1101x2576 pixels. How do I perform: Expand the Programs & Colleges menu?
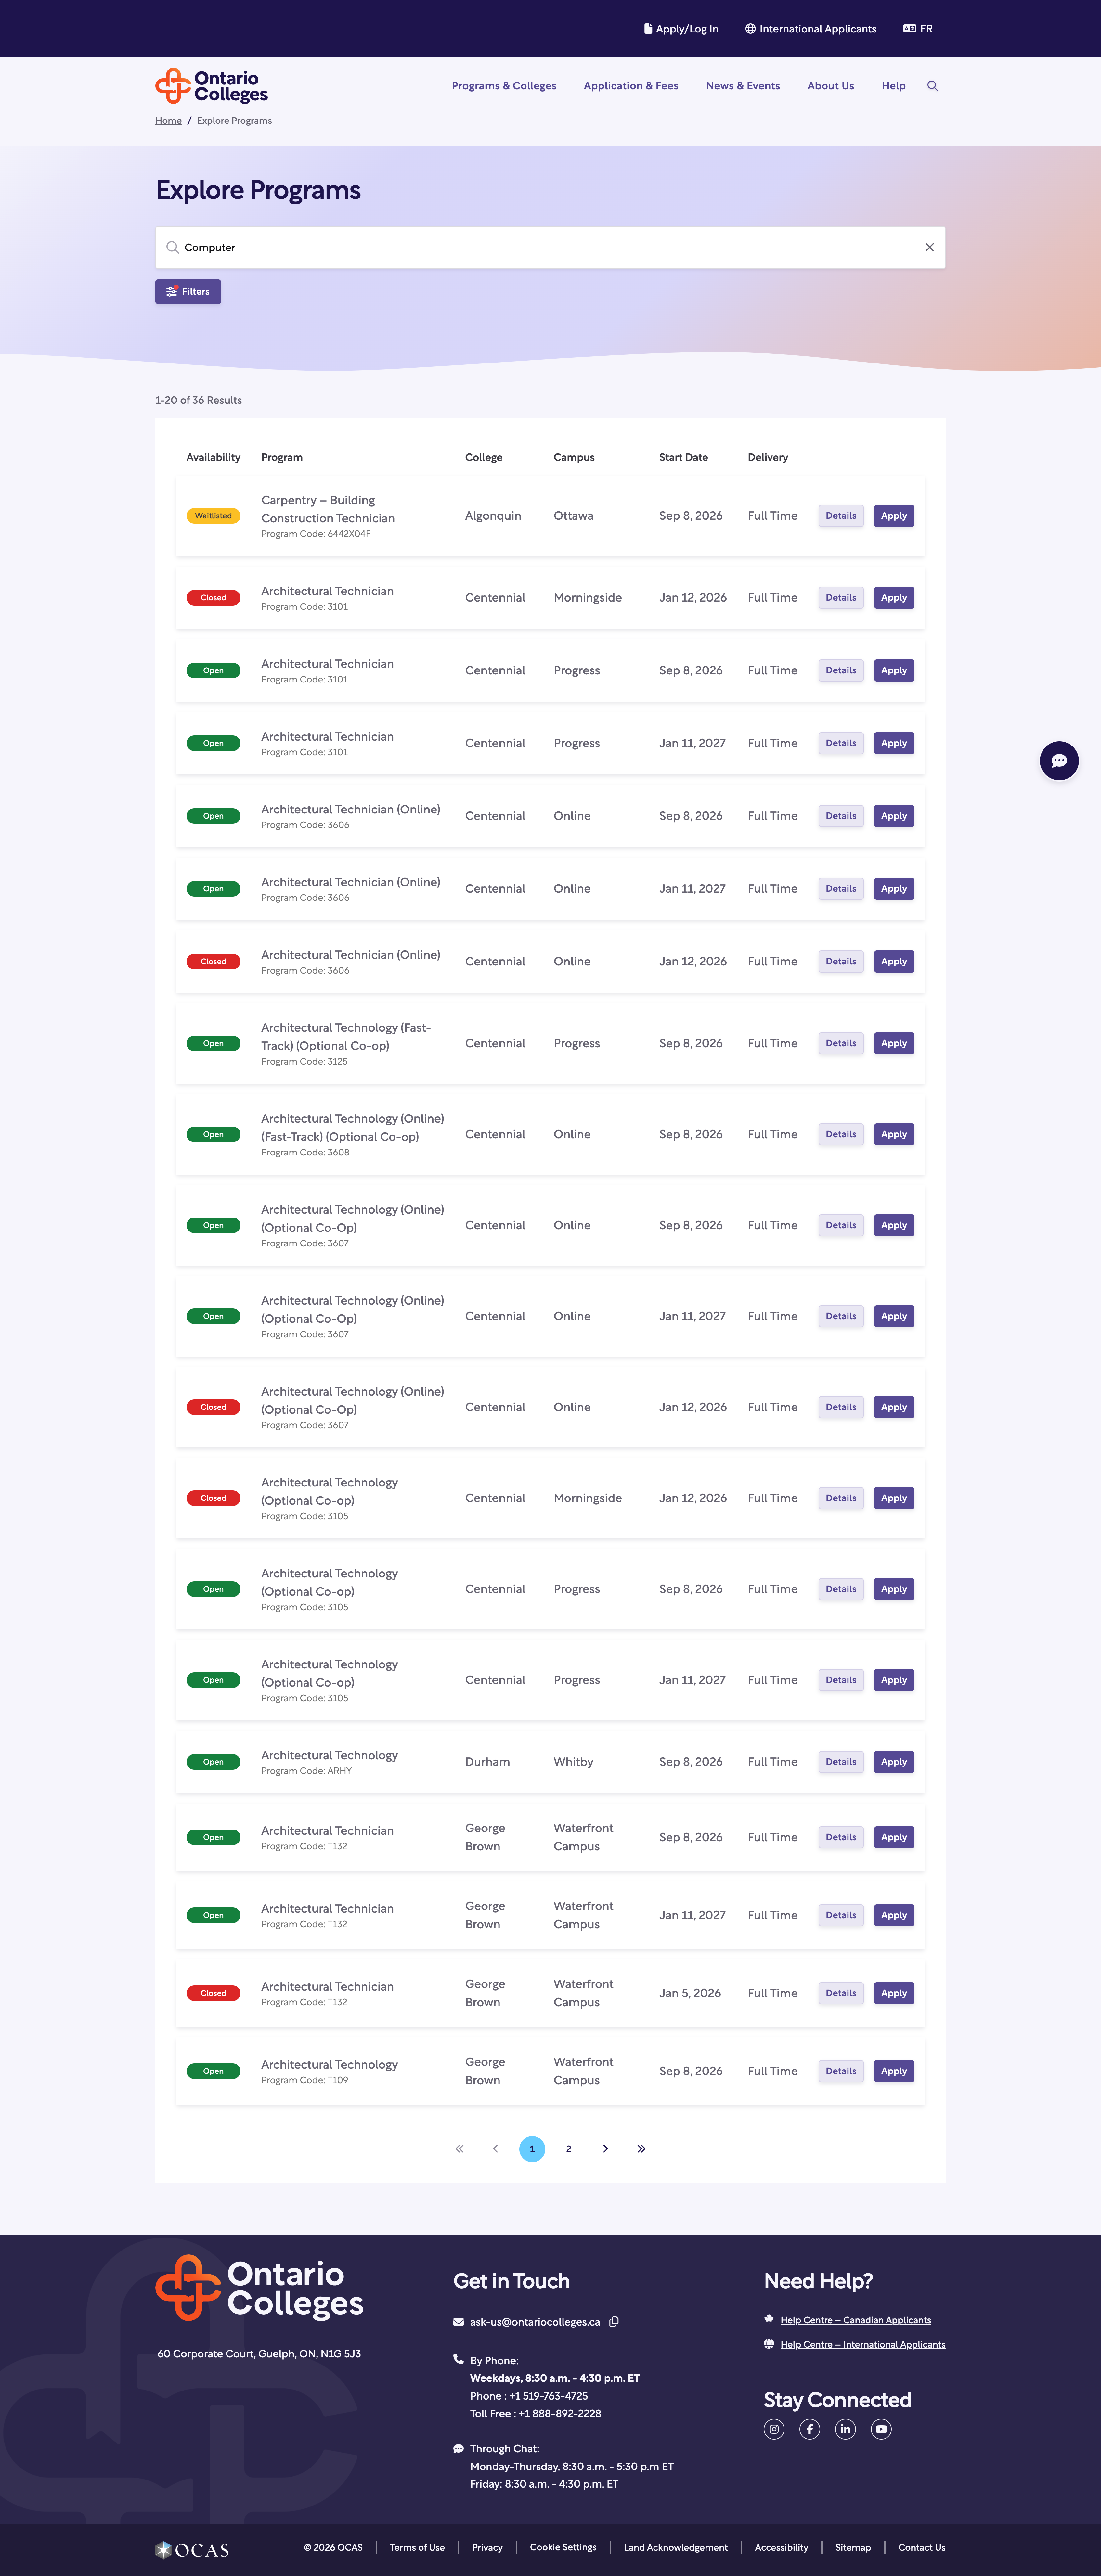coord(504,86)
